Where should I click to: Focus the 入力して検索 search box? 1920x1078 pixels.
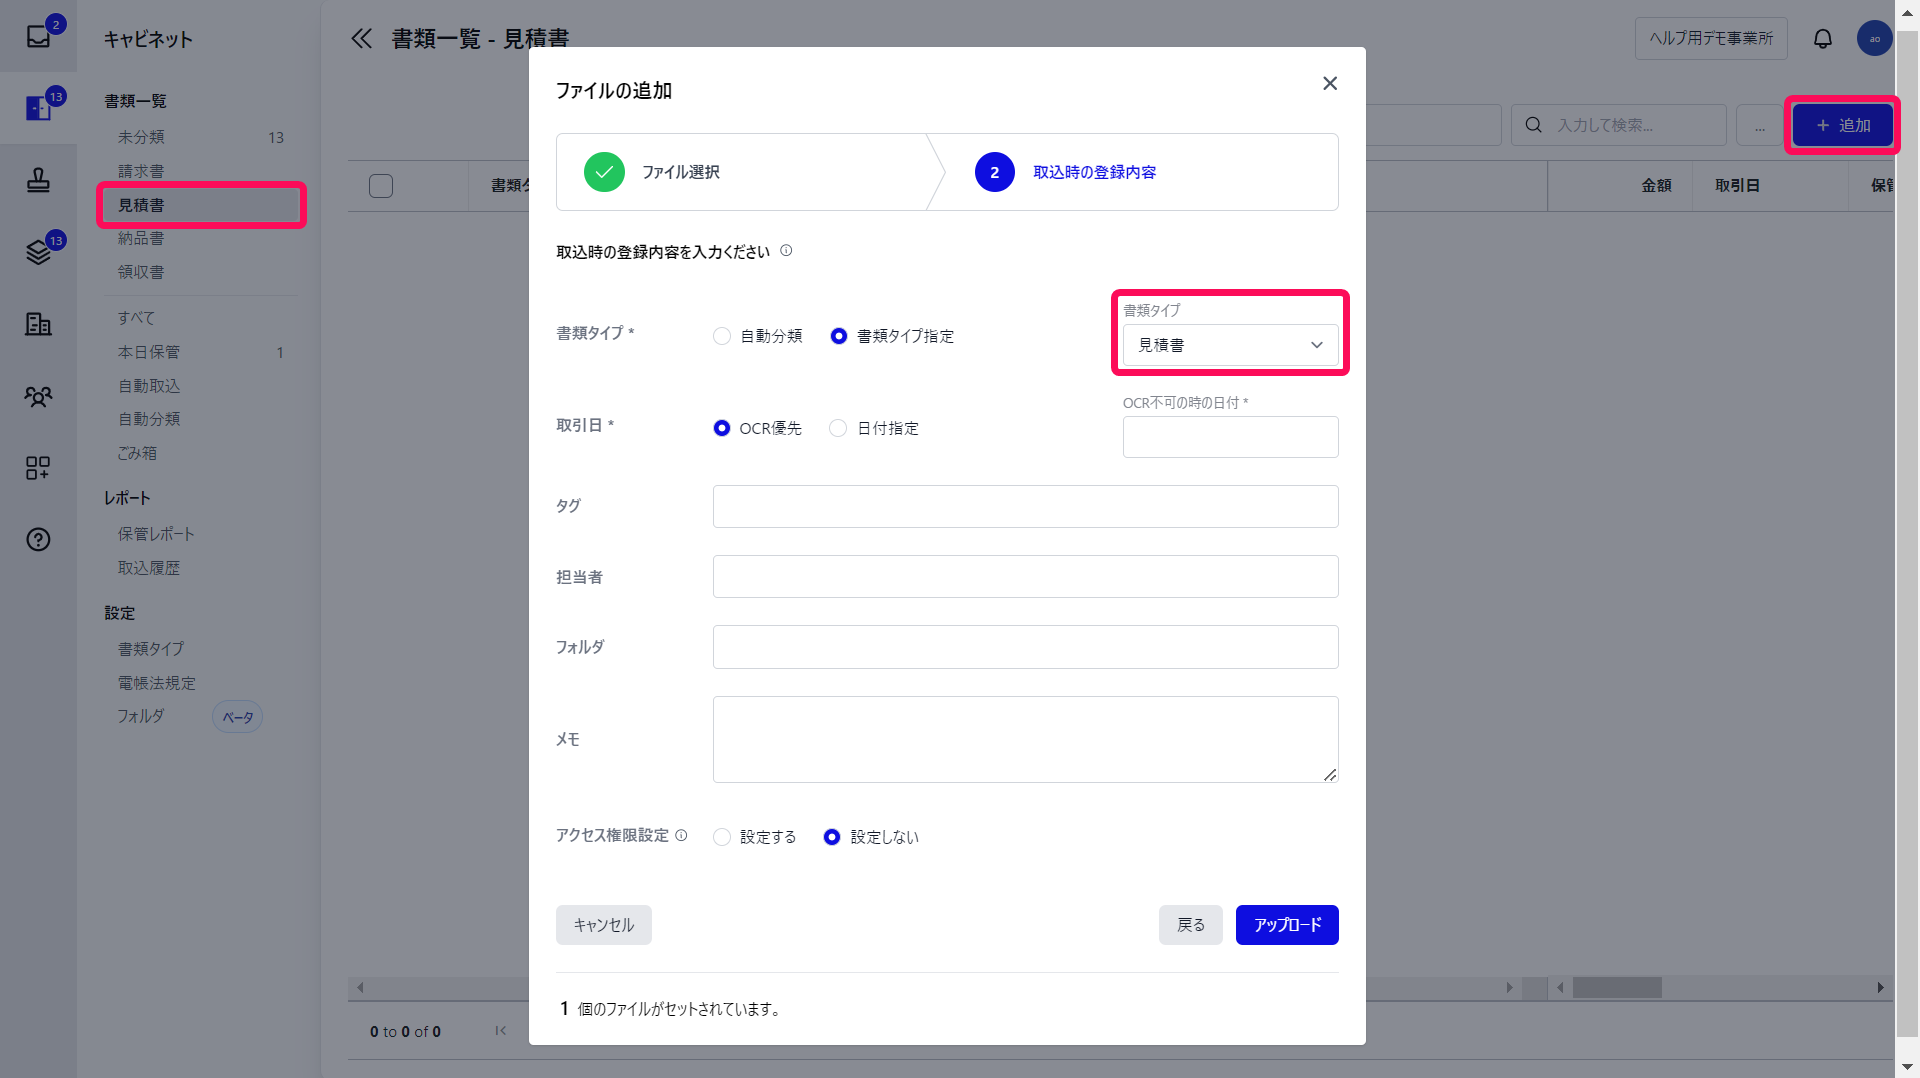[1620, 125]
